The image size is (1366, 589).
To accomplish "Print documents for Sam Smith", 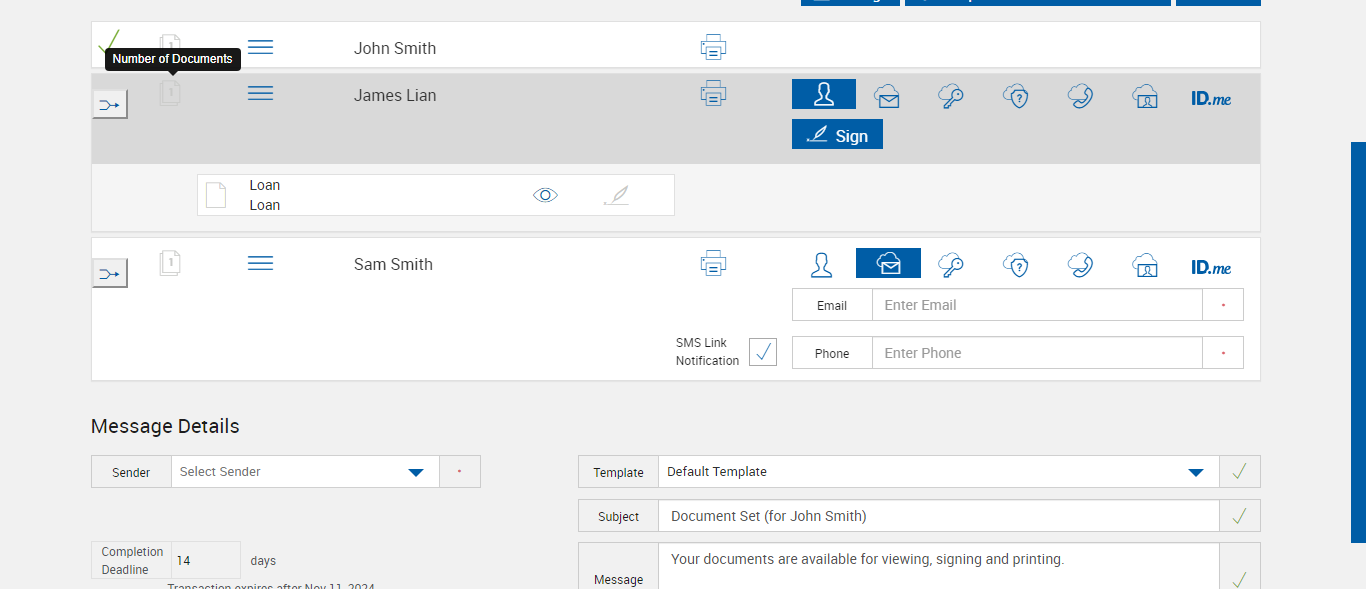I will click(x=713, y=264).
